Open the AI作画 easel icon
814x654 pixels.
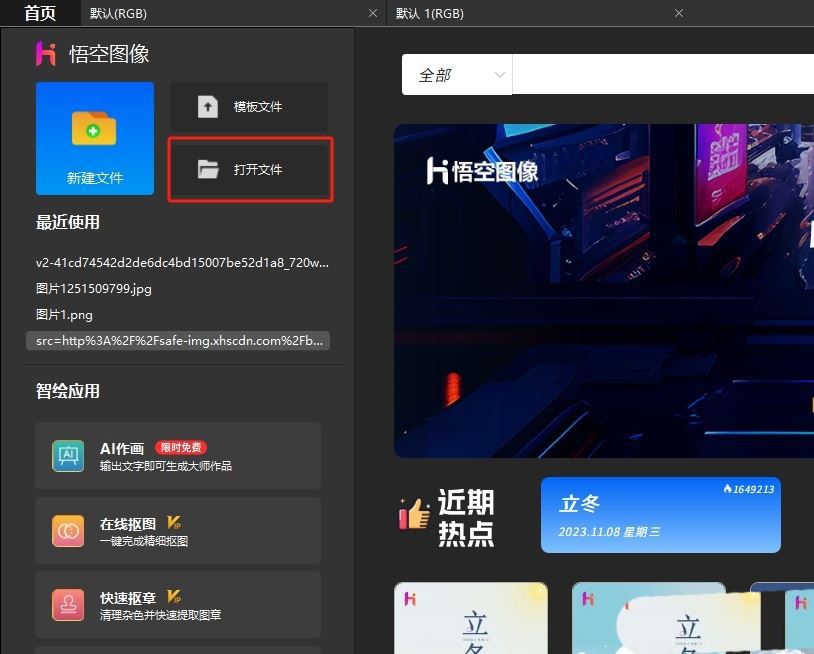(x=68, y=456)
